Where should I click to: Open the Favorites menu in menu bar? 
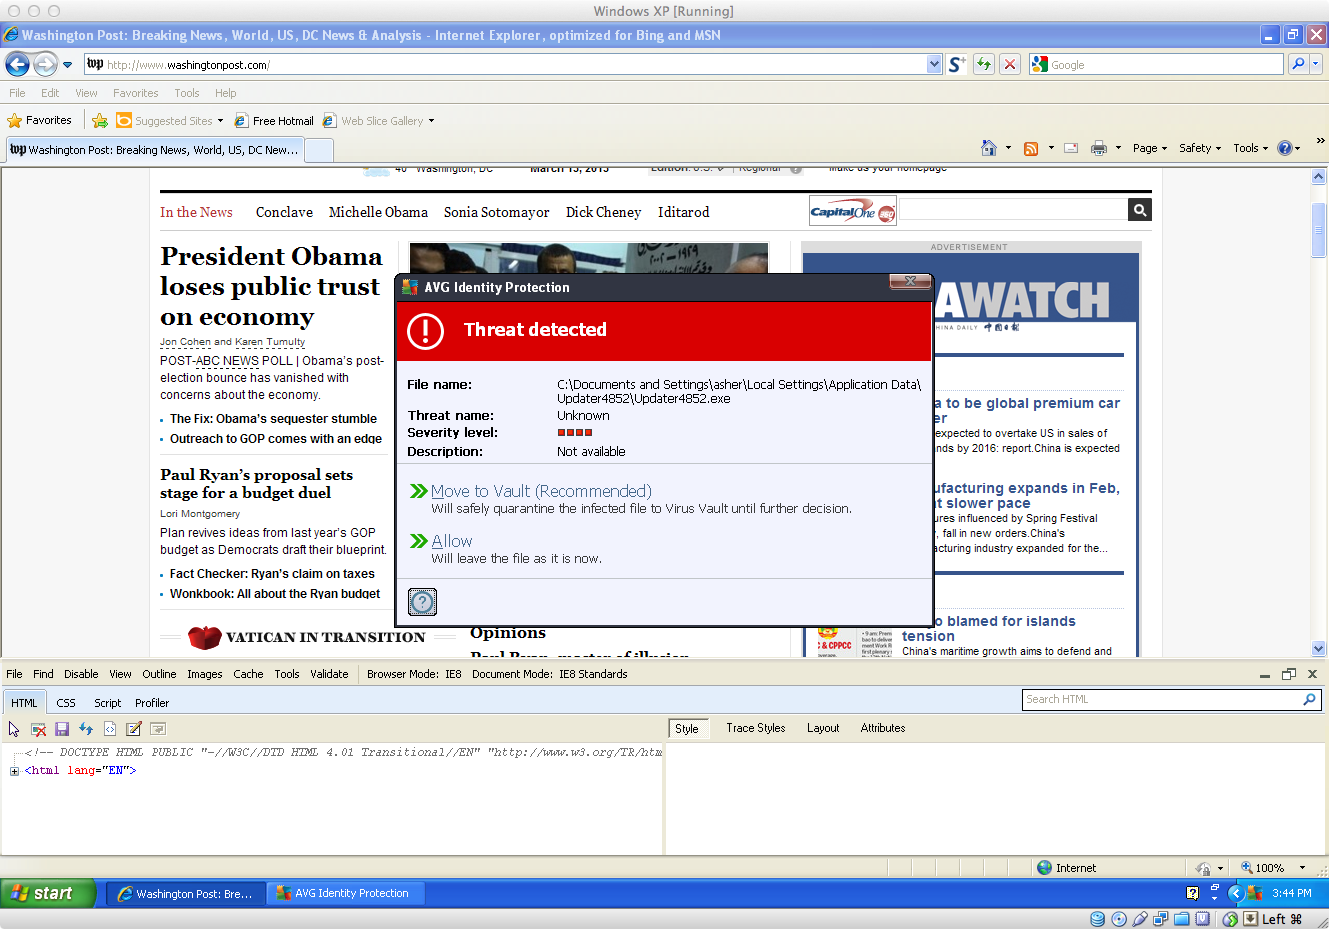[x=135, y=93]
